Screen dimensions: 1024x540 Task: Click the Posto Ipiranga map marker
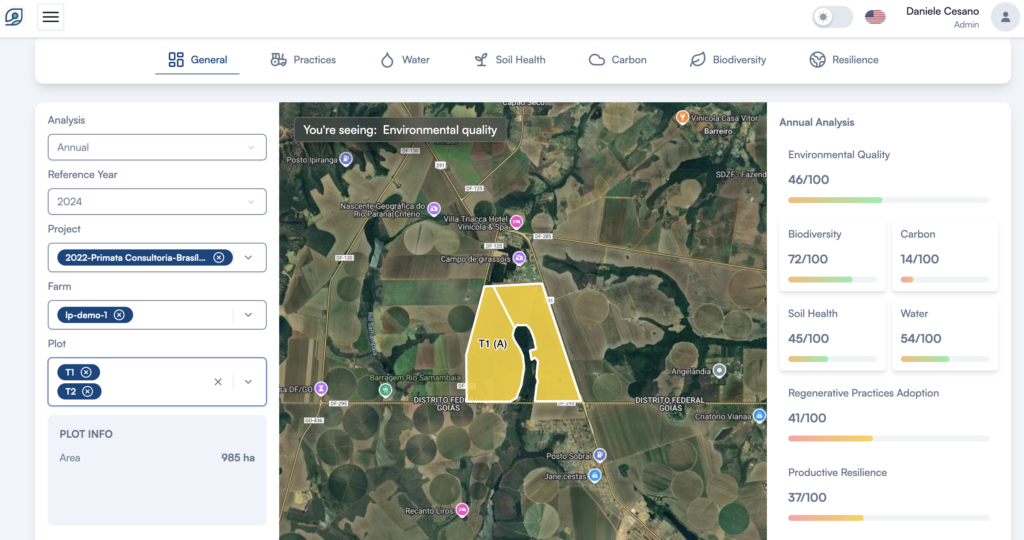point(346,159)
